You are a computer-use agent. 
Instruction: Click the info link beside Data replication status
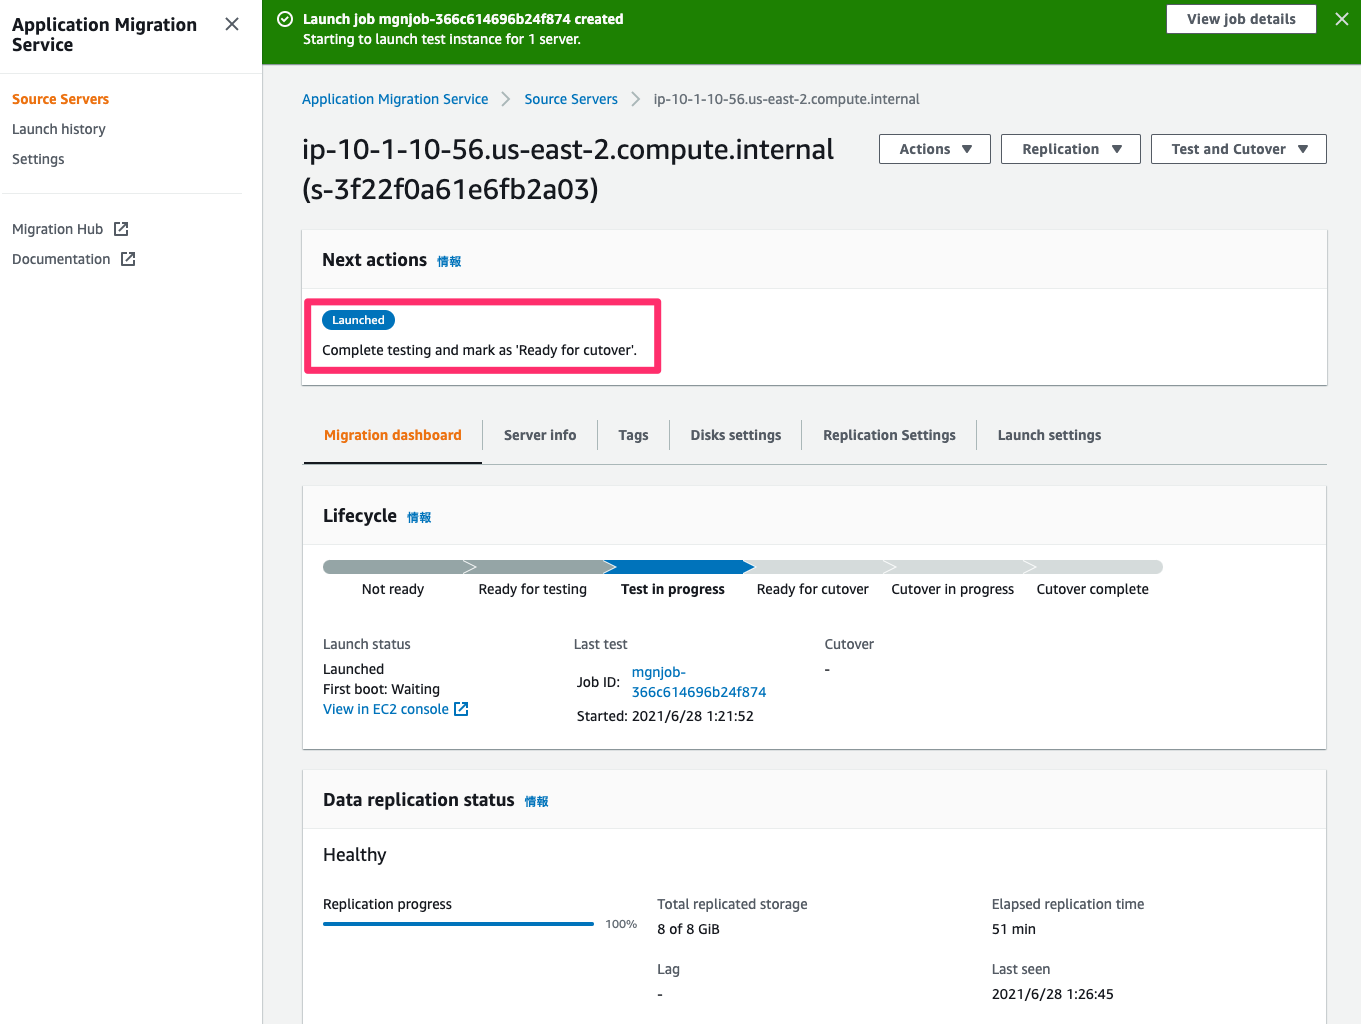[x=536, y=801]
